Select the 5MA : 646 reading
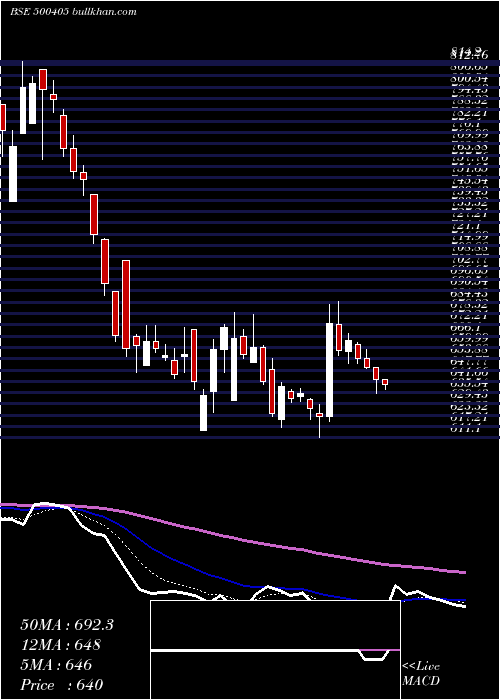The image size is (500, 700). (x=56, y=665)
